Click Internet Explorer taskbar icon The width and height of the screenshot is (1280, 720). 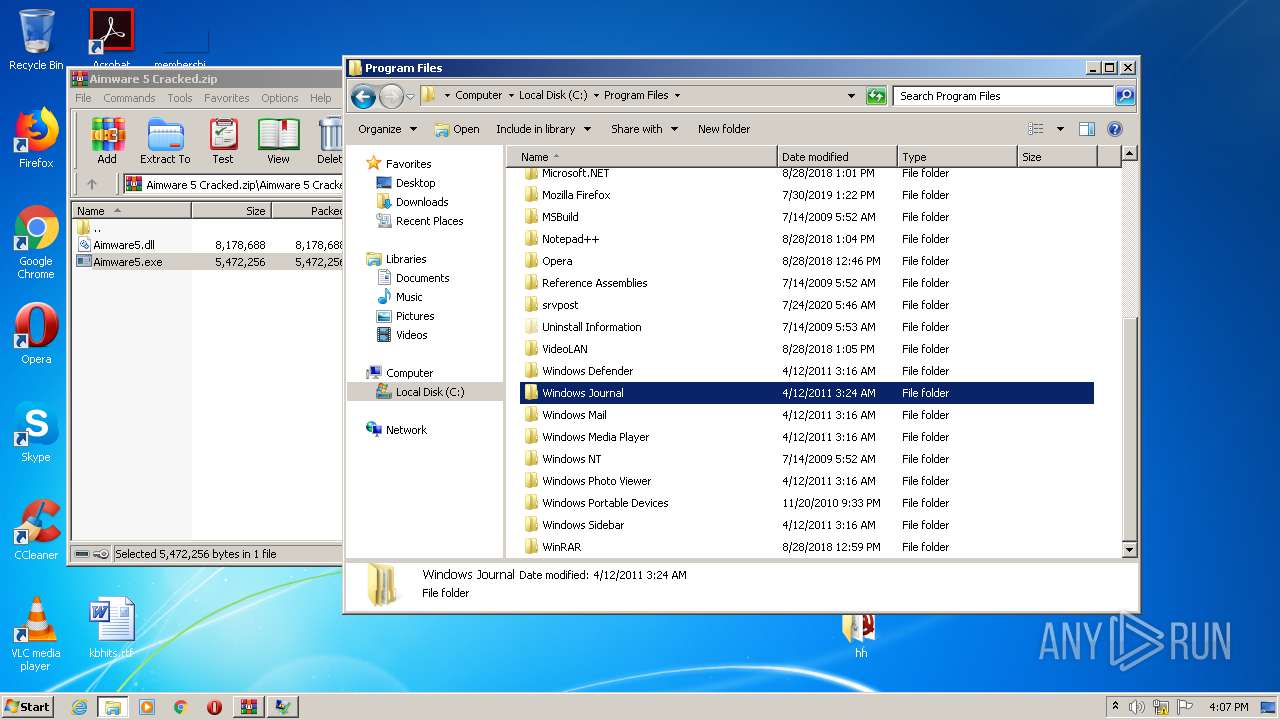pyautogui.click(x=79, y=707)
